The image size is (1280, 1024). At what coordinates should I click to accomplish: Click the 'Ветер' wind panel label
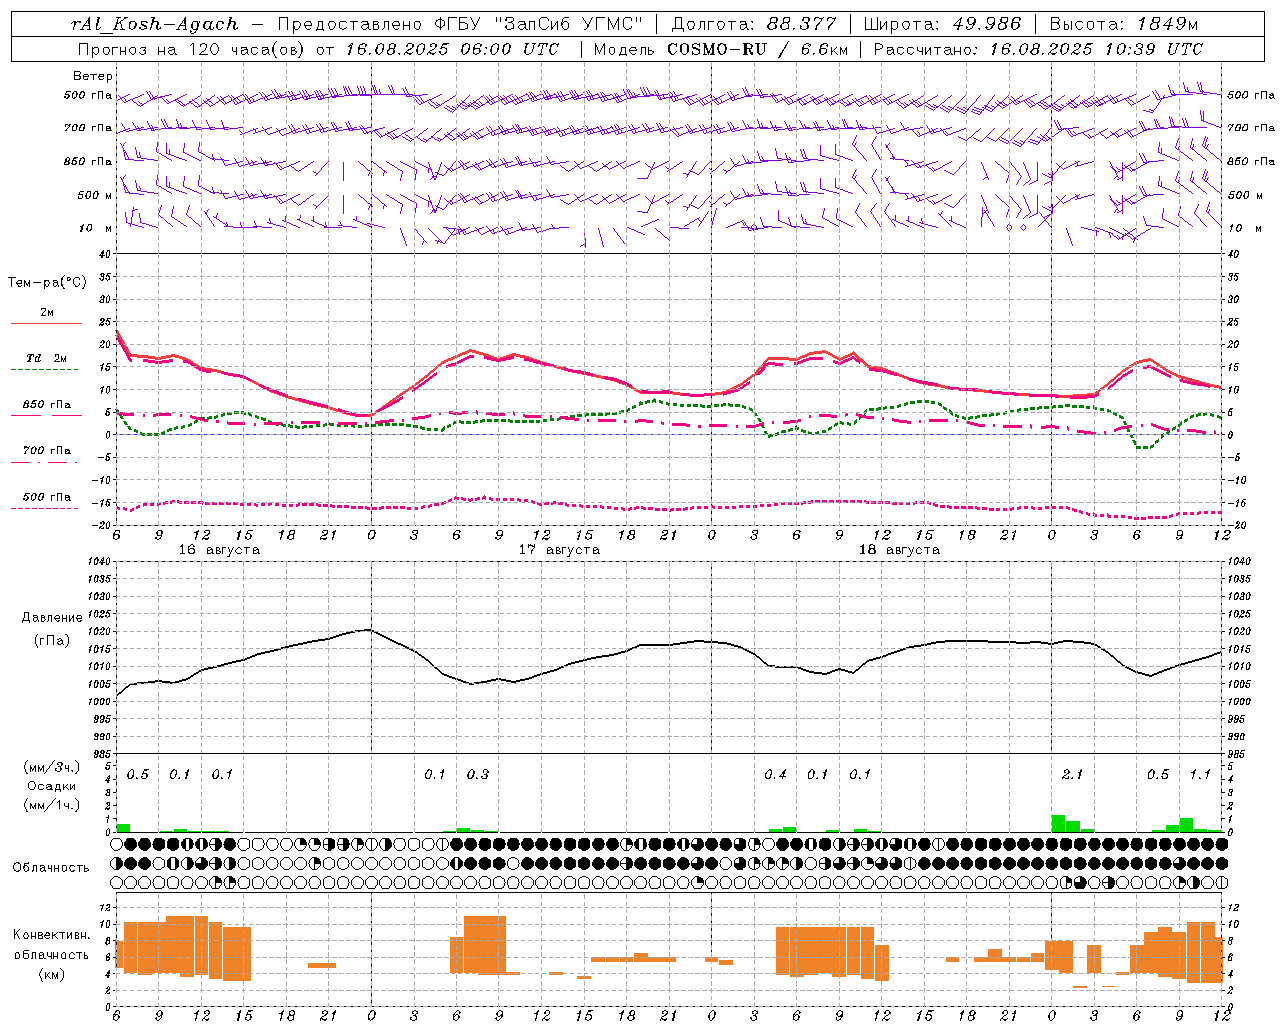93,76
